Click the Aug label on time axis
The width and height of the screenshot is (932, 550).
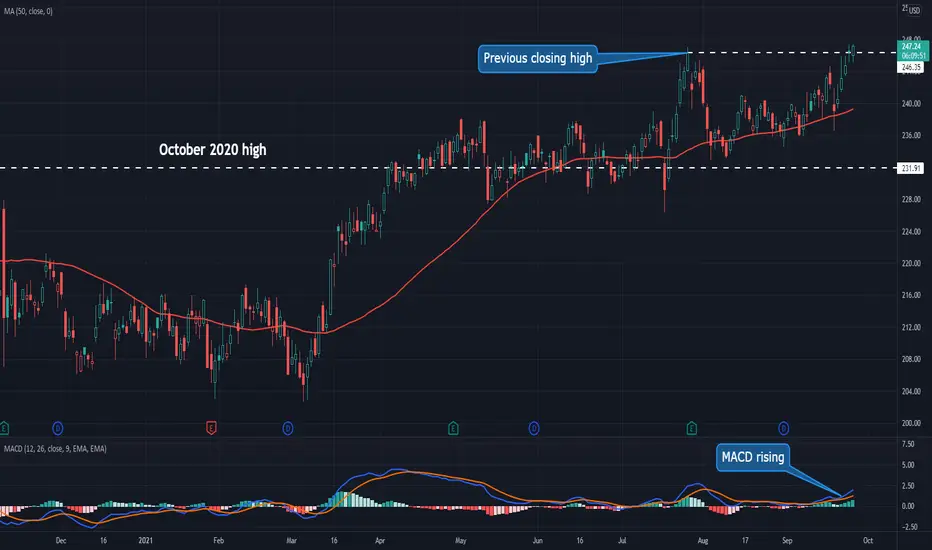[x=703, y=540]
